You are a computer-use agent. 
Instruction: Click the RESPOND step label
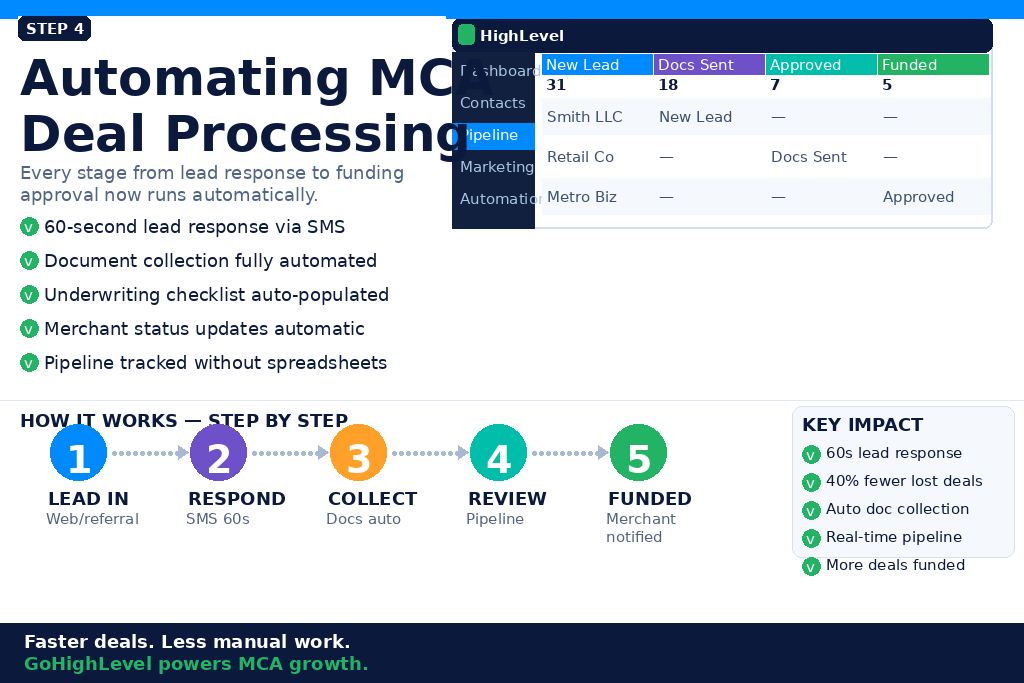(236, 499)
